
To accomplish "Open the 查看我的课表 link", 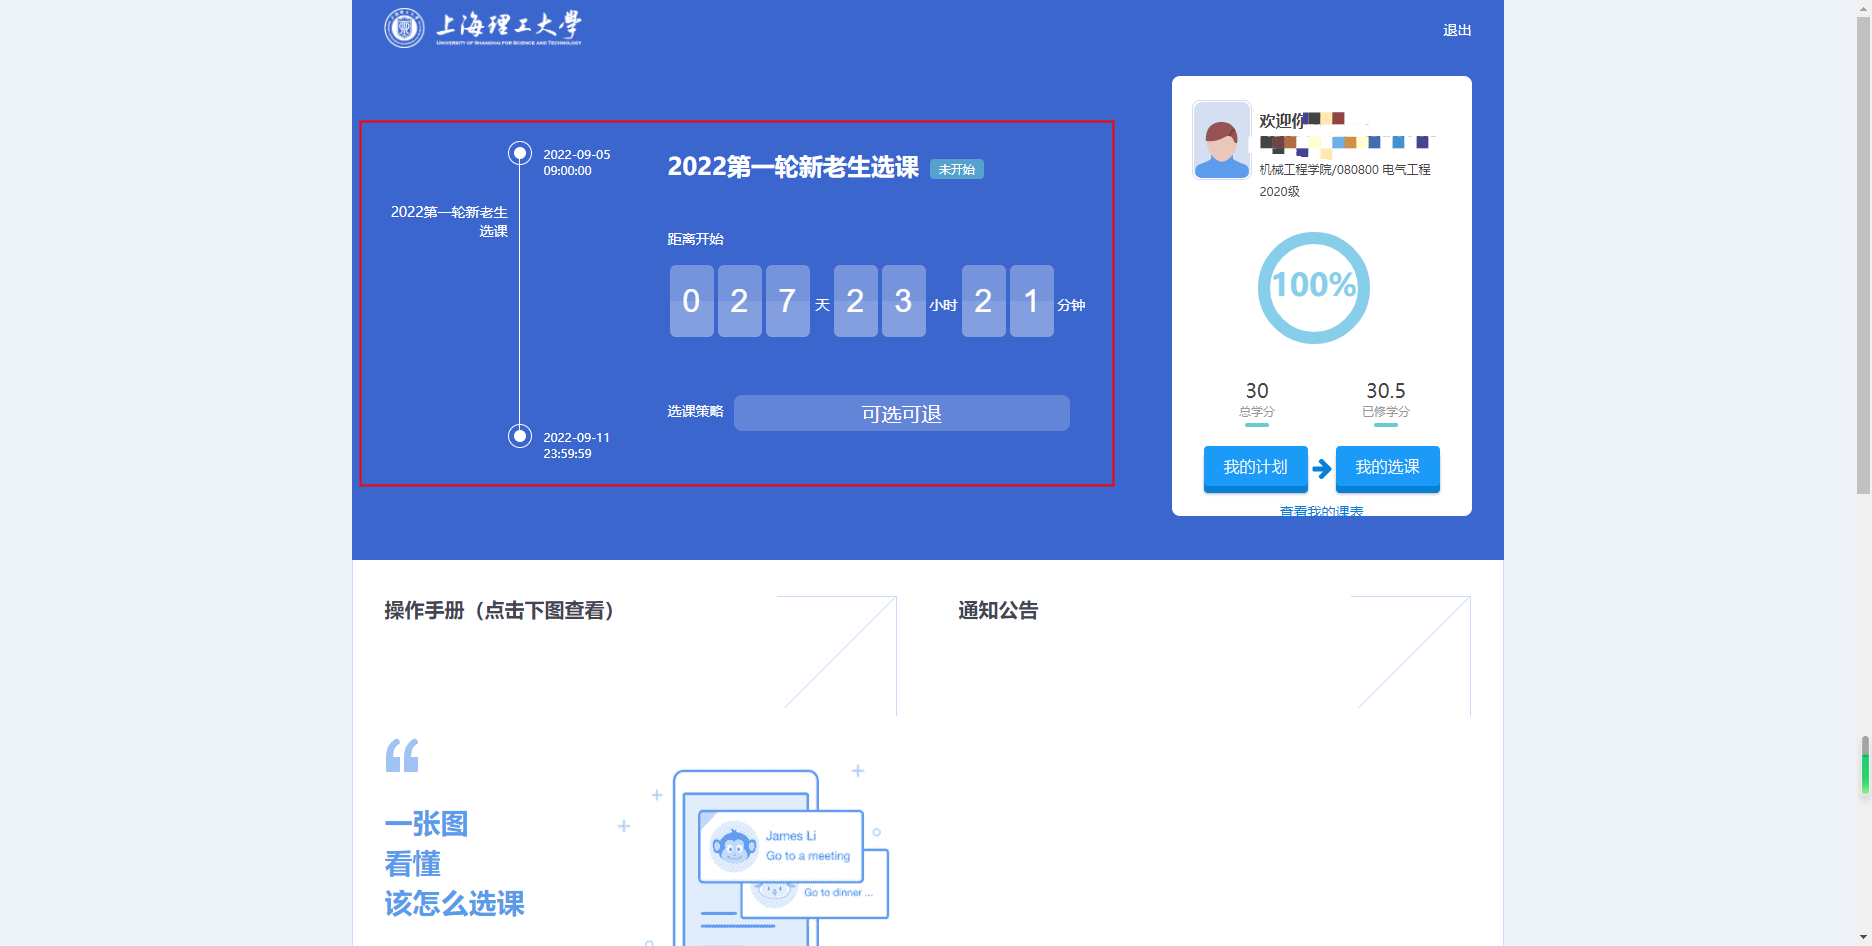I will (1321, 510).
